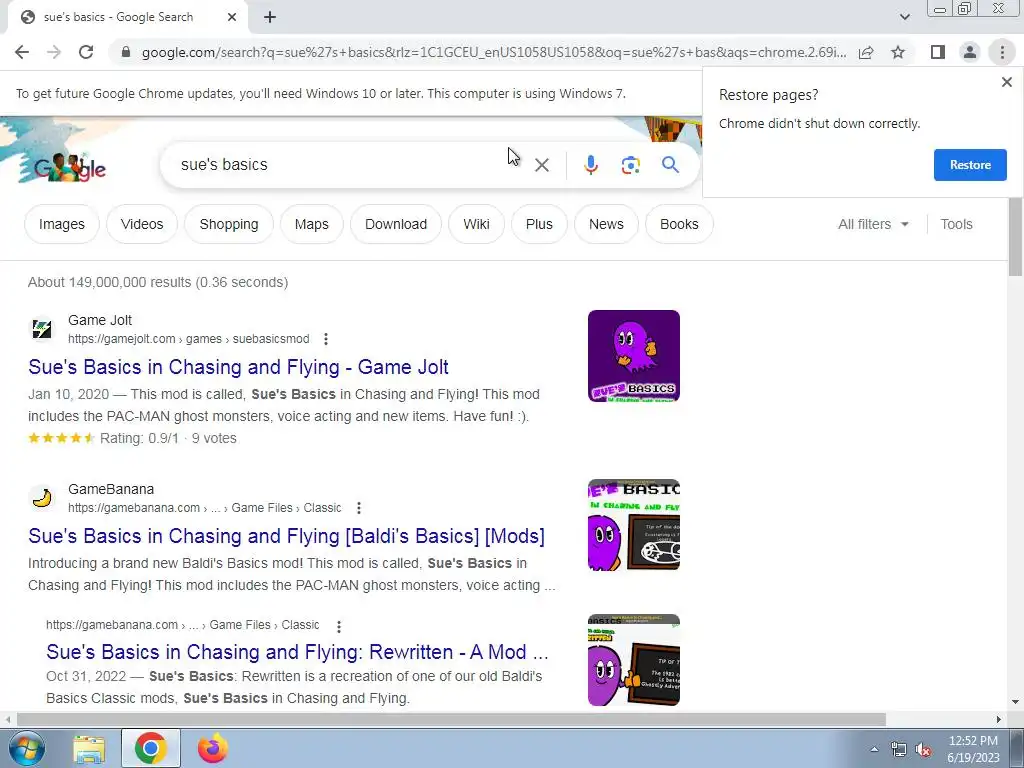Switch to News results
The height and width of the screenshot is (768, 1024).
point(606,224)
